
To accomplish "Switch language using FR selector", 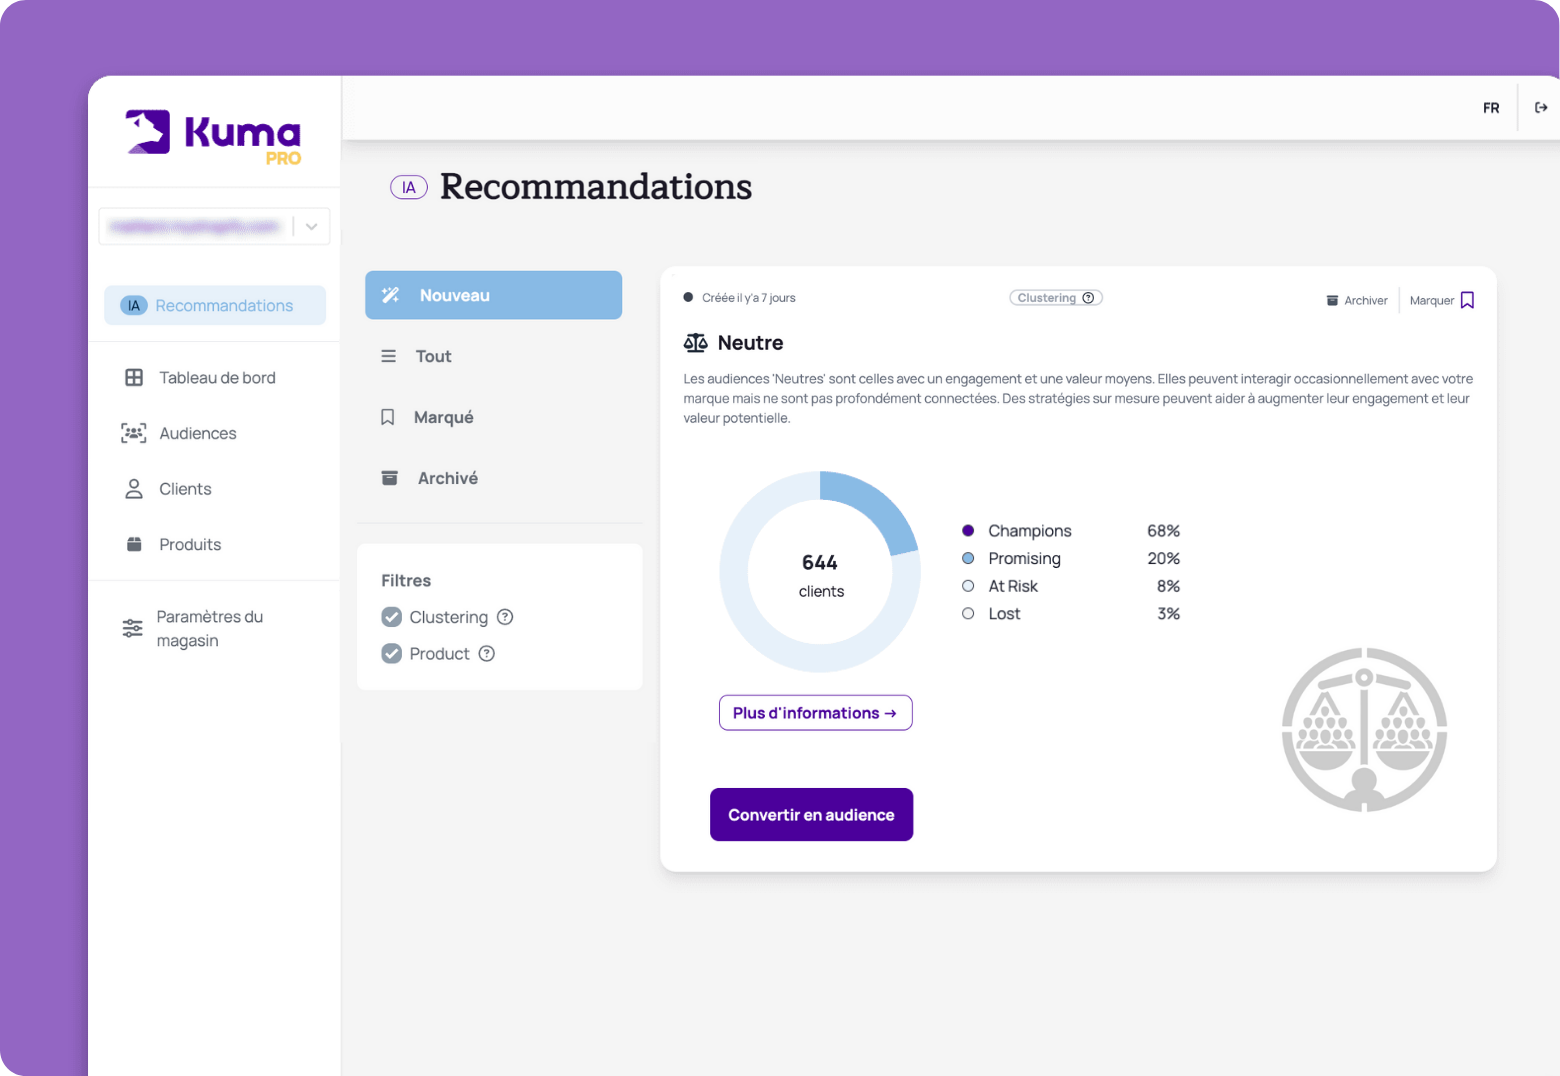I will 1491,108.
